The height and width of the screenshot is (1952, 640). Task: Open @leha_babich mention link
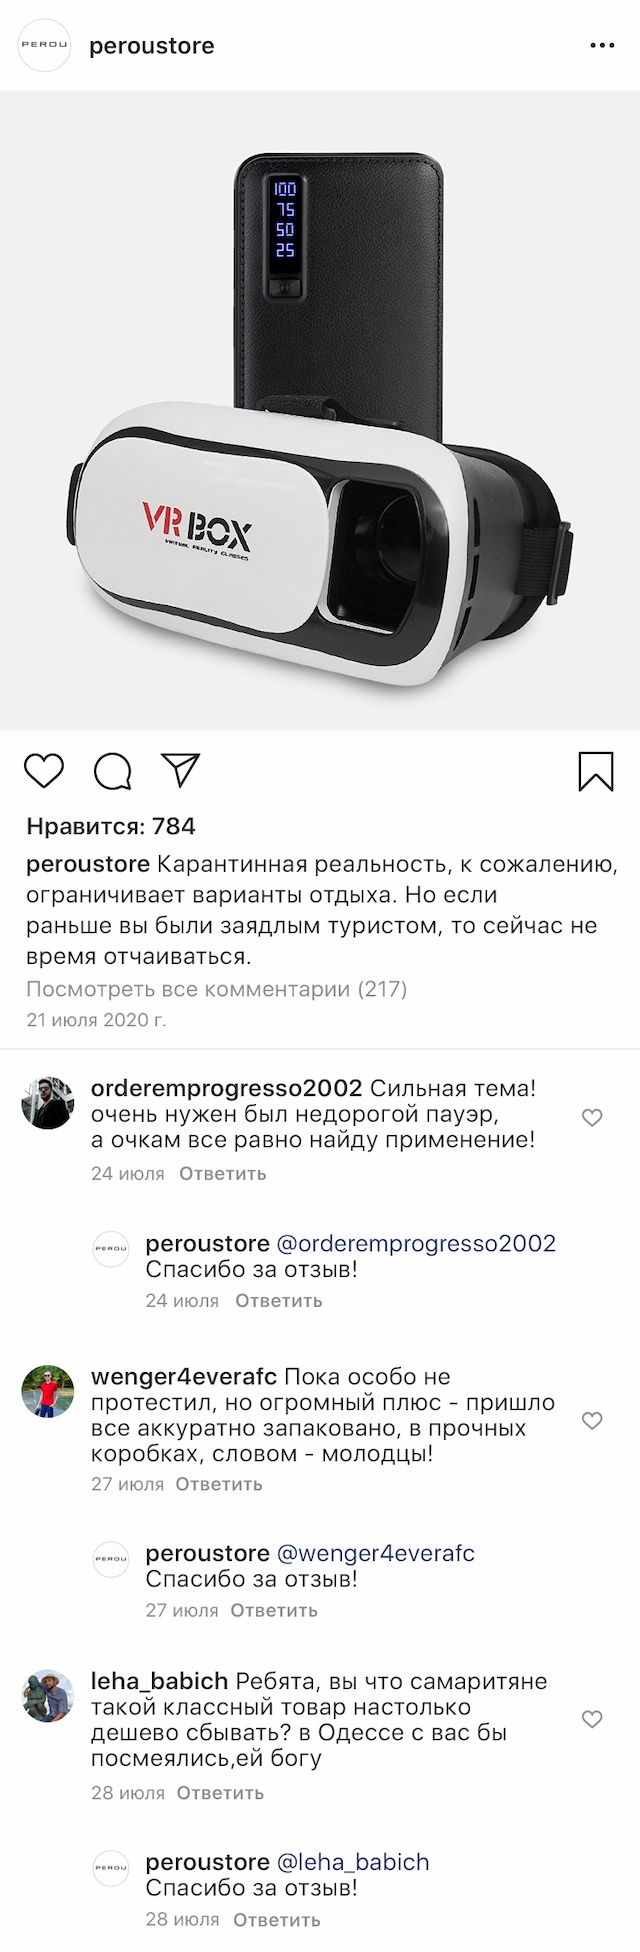352,1862
